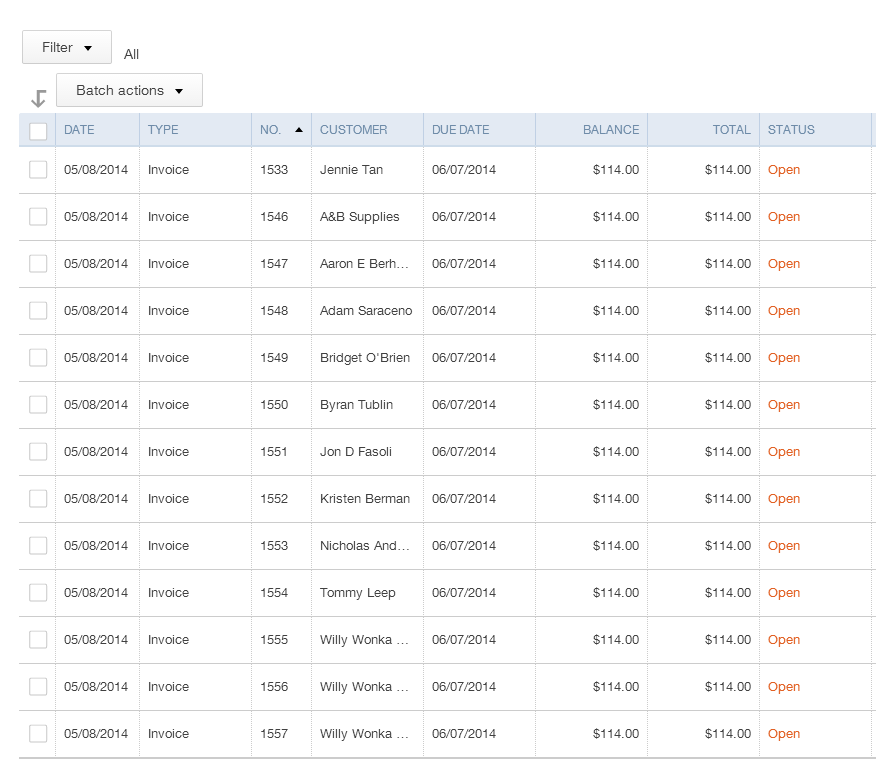Tick the checkbox for Jon D Fasoli
876x775 pixels.
click(38, 451)
